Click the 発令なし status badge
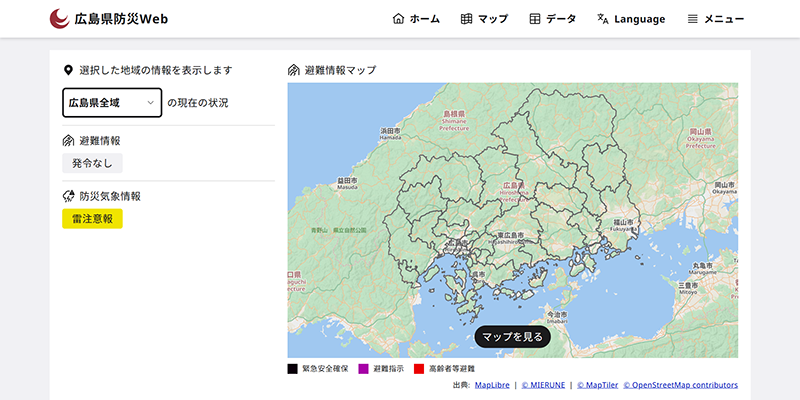 92,163
